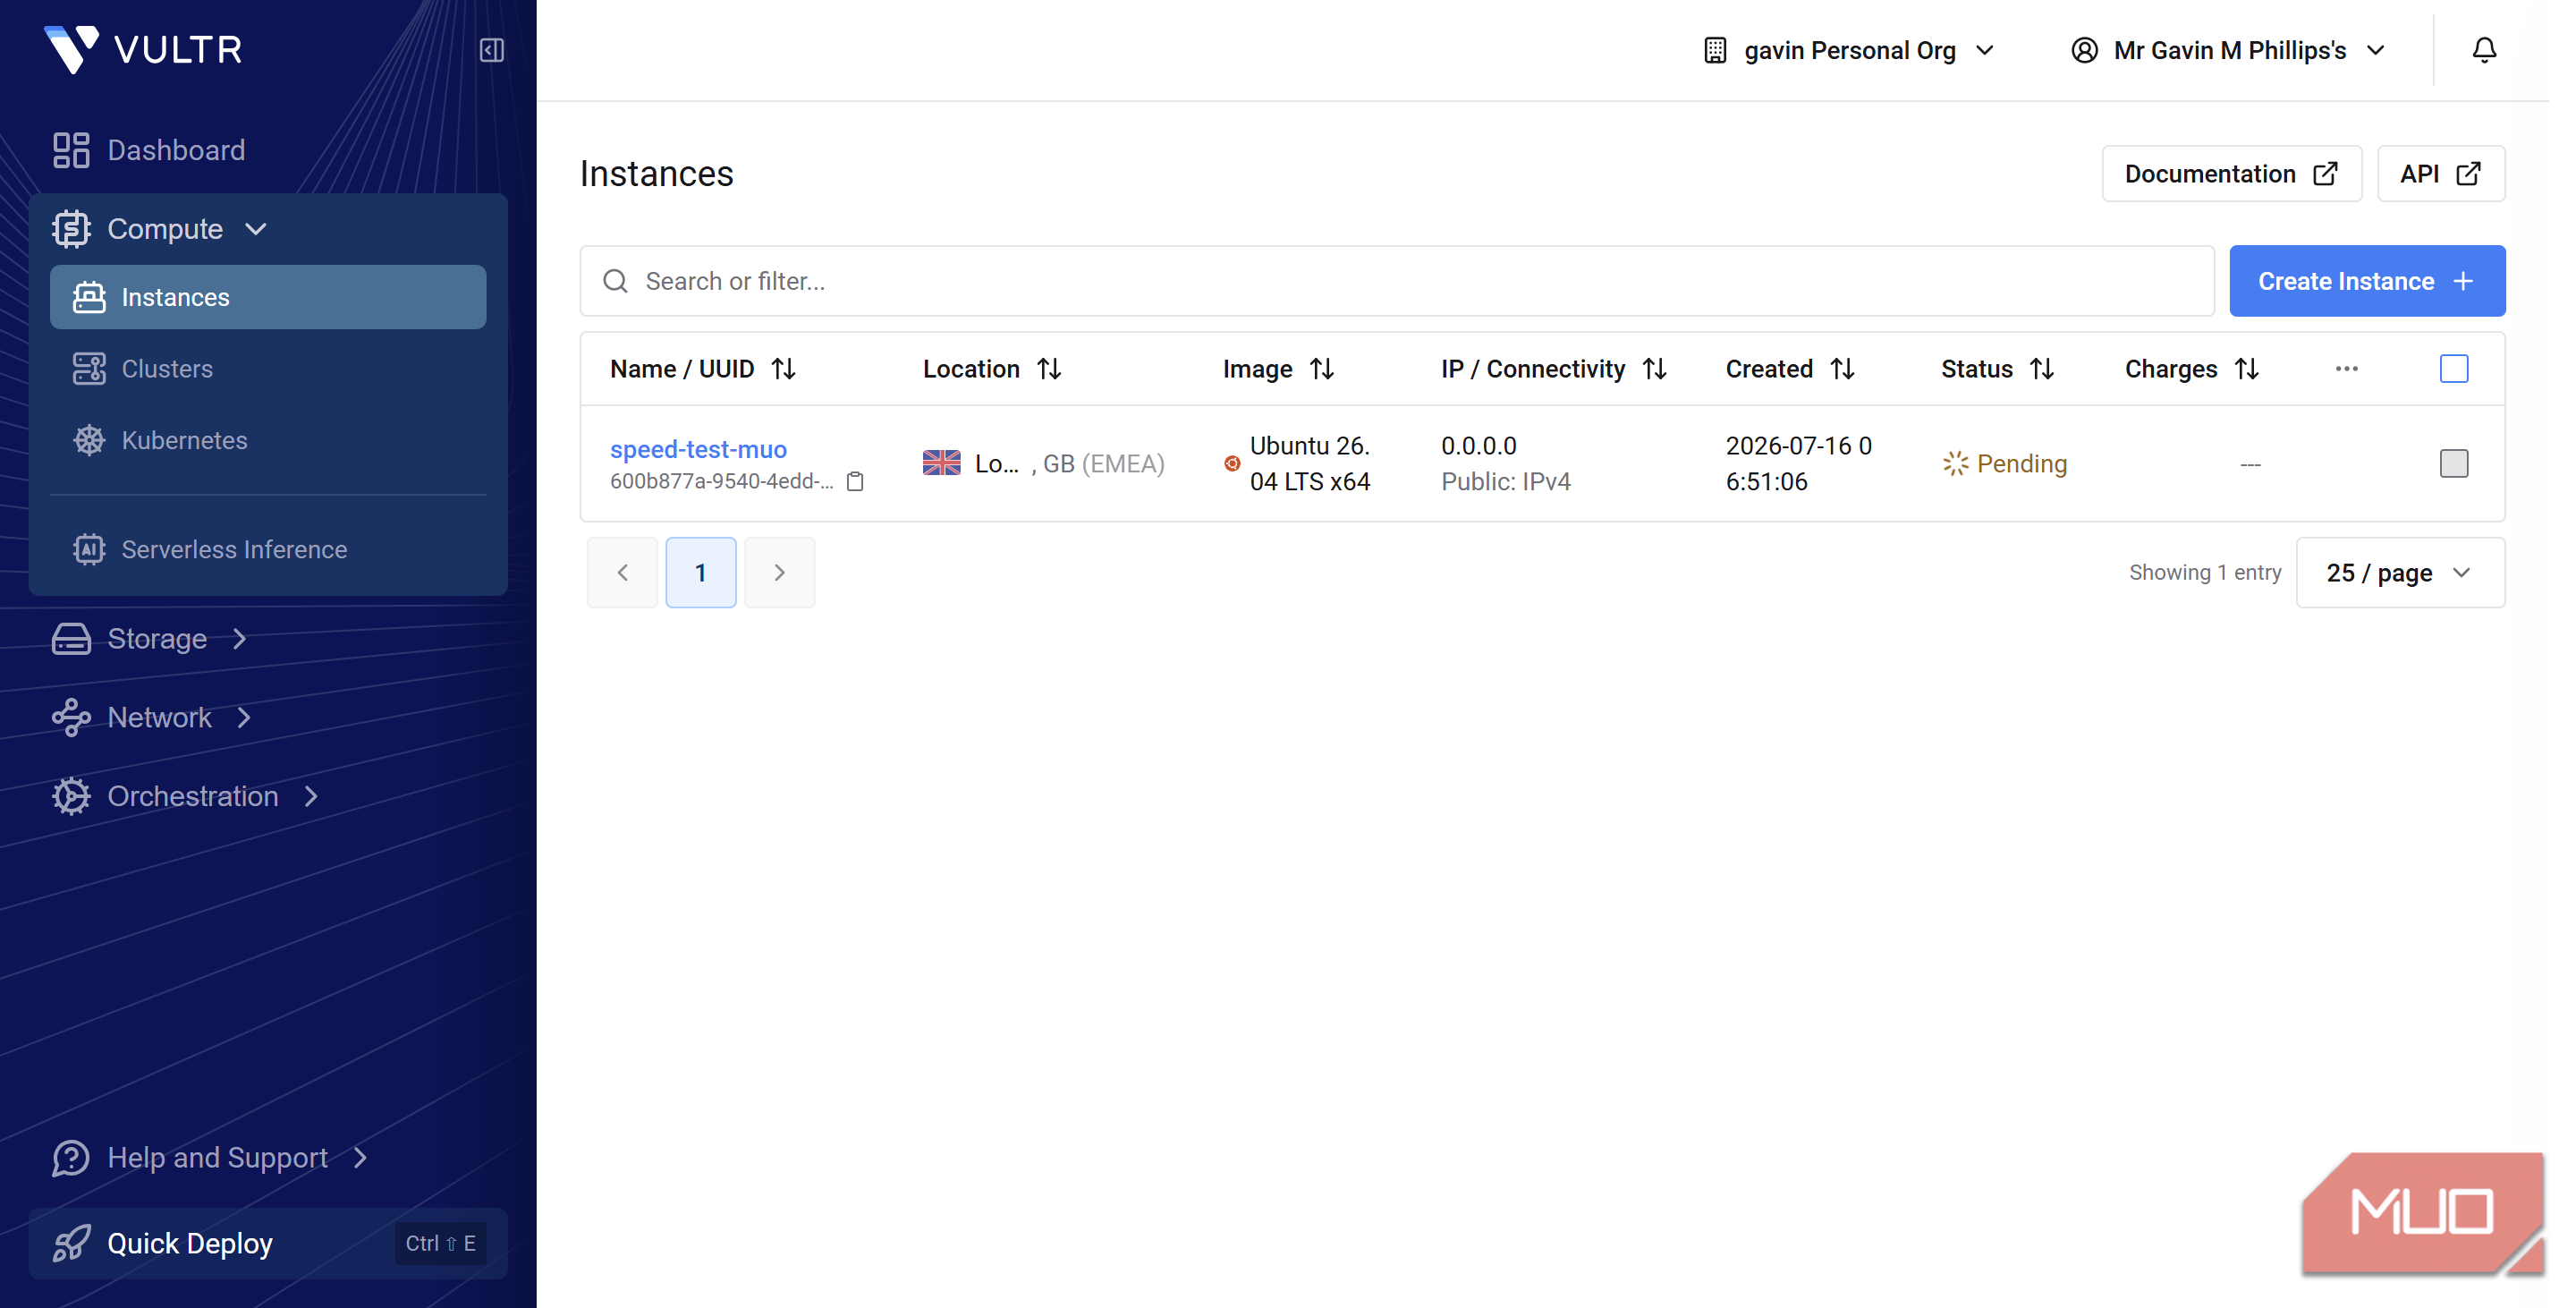Click the Network nodes icon
The image size is (2576, 1308).
pos(71,717)
